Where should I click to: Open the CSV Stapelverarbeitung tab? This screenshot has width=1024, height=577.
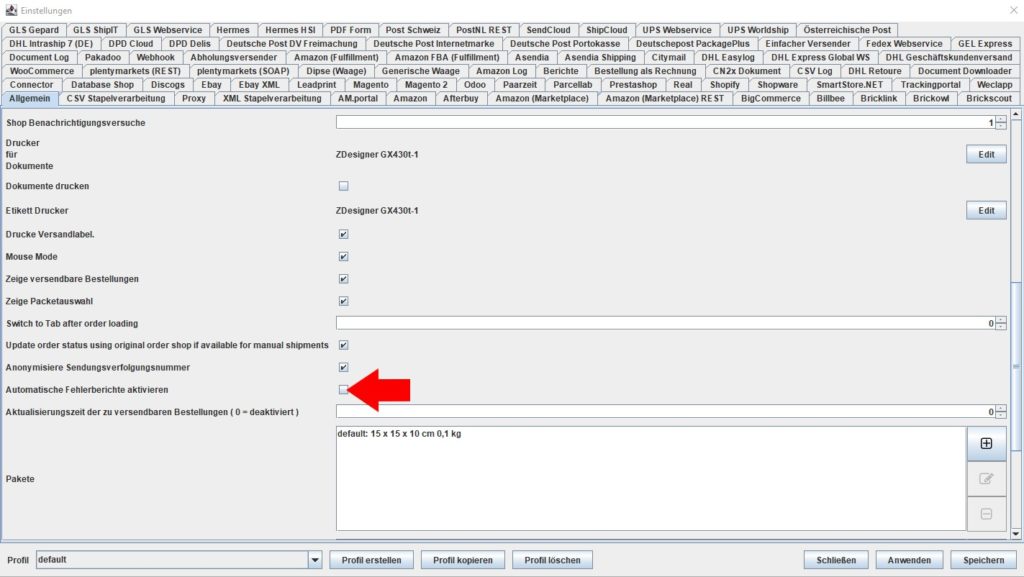pos(116,99)
